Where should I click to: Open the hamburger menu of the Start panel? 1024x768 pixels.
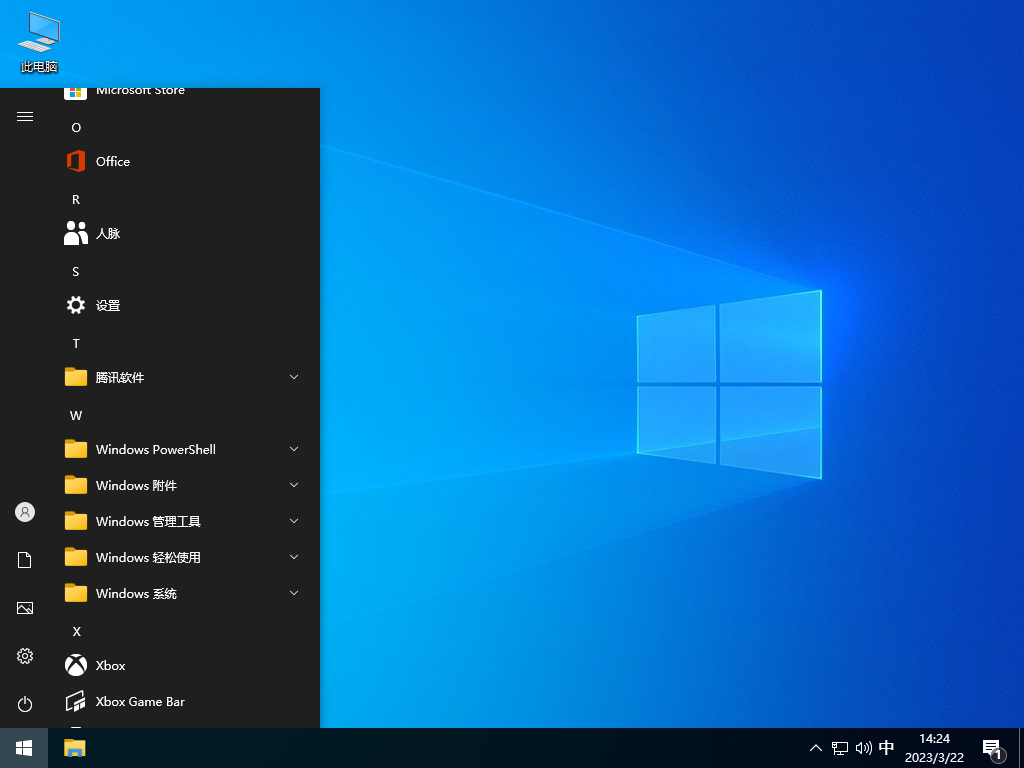(24, 116)
